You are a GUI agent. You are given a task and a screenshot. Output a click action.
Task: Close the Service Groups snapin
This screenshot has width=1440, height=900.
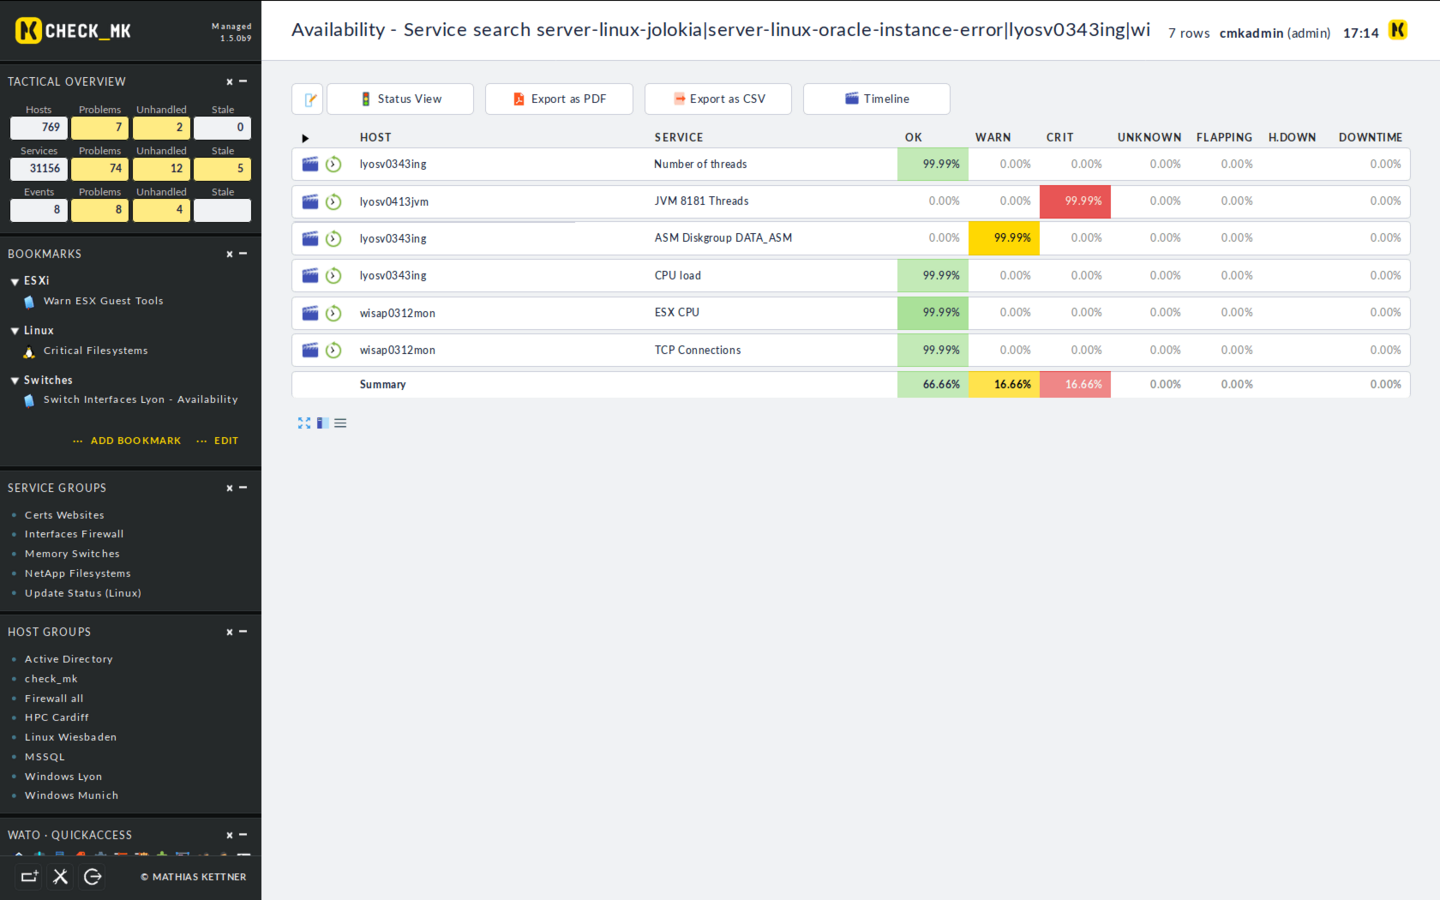(229, 488)
